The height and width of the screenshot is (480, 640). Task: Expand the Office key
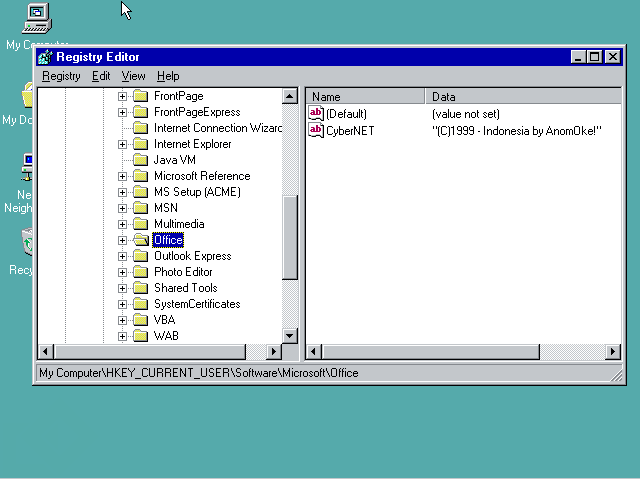122,240
